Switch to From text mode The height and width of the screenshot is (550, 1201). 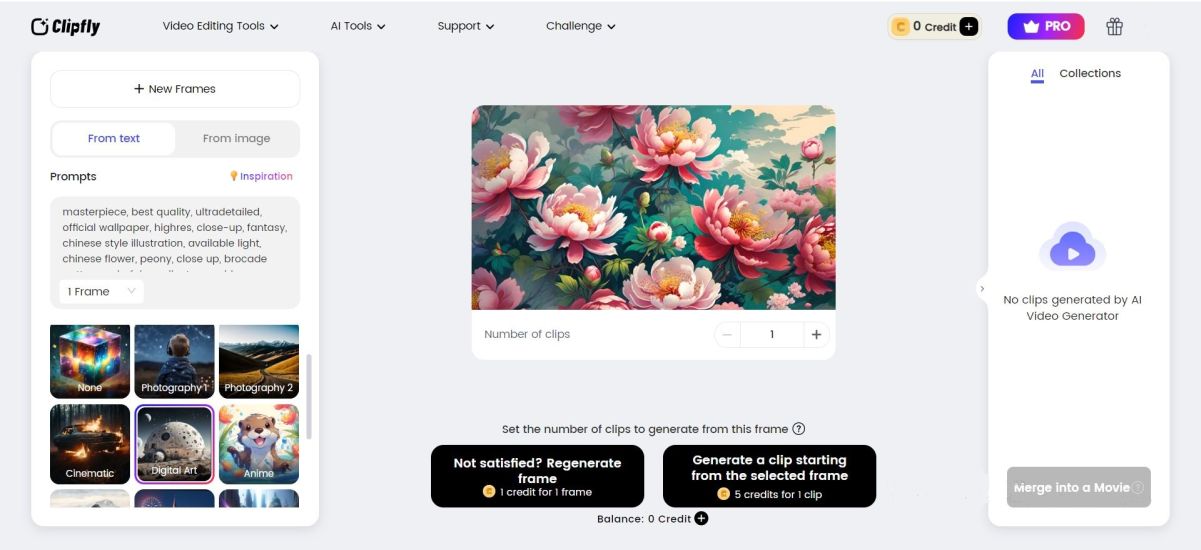coord(114,139)
